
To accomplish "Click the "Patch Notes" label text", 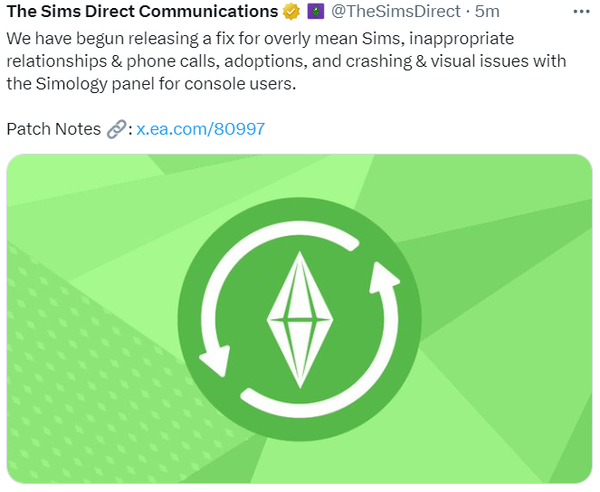I will [53, 129].
